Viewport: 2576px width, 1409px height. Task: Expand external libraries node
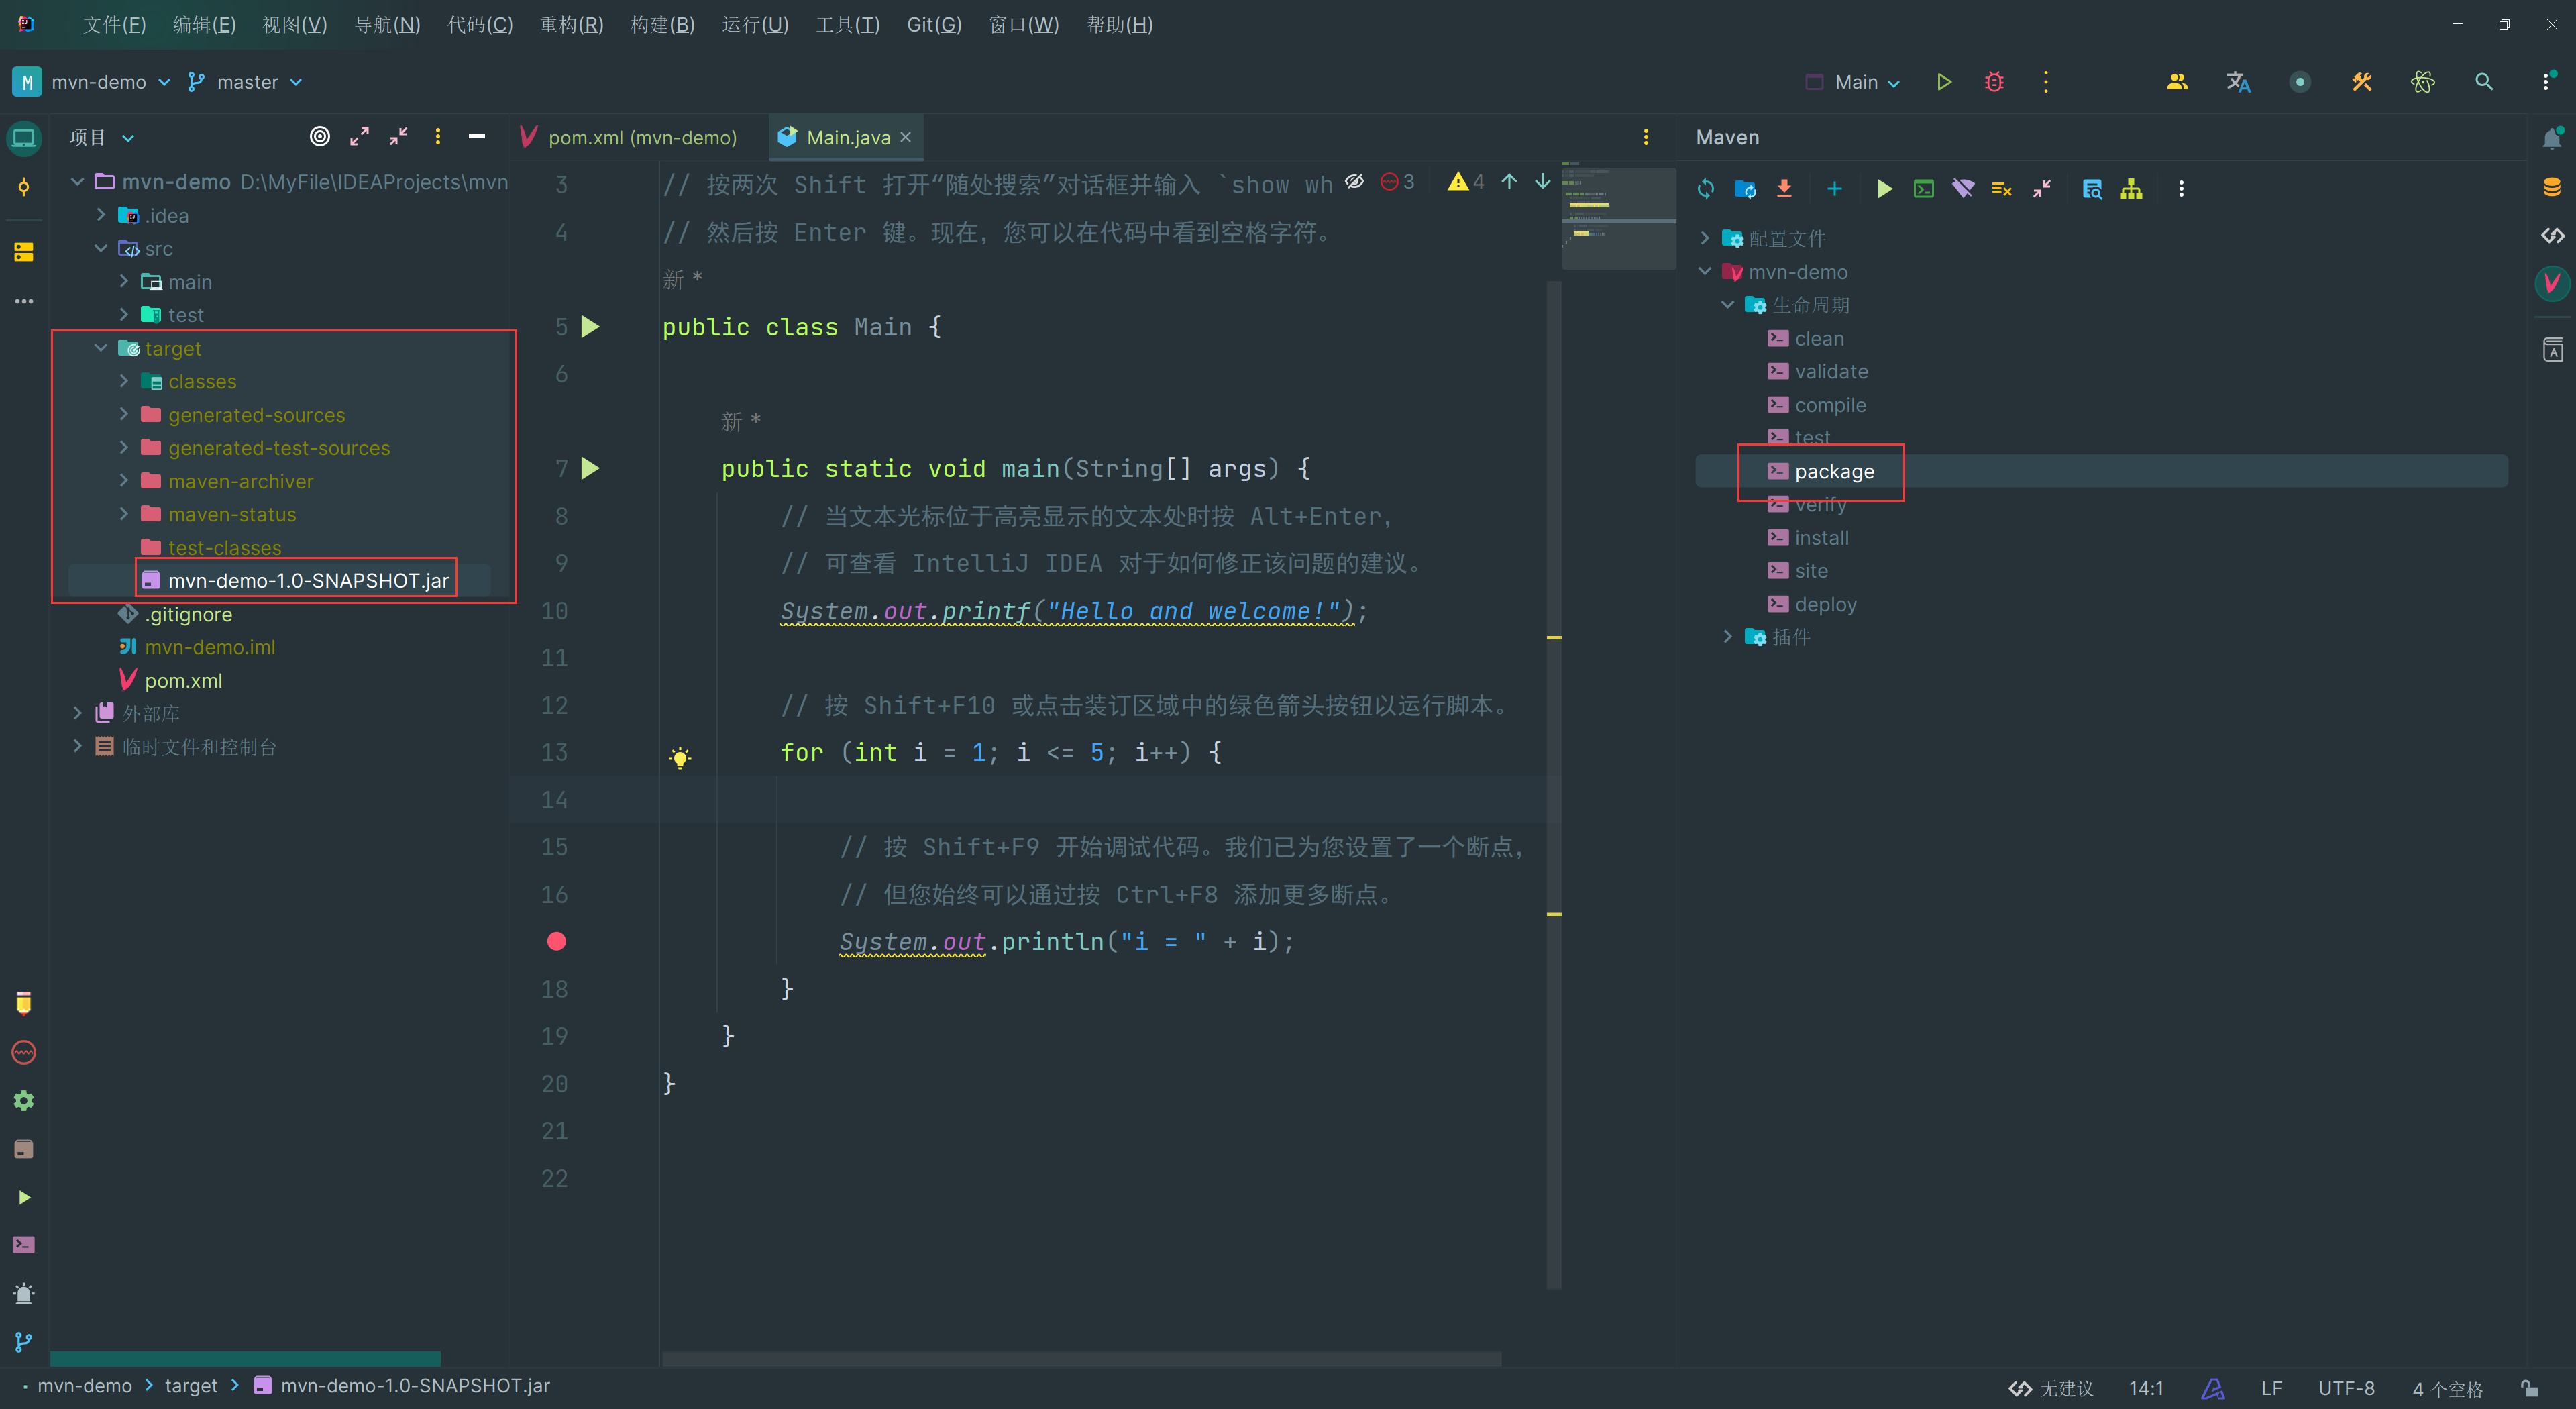[78, 713]
